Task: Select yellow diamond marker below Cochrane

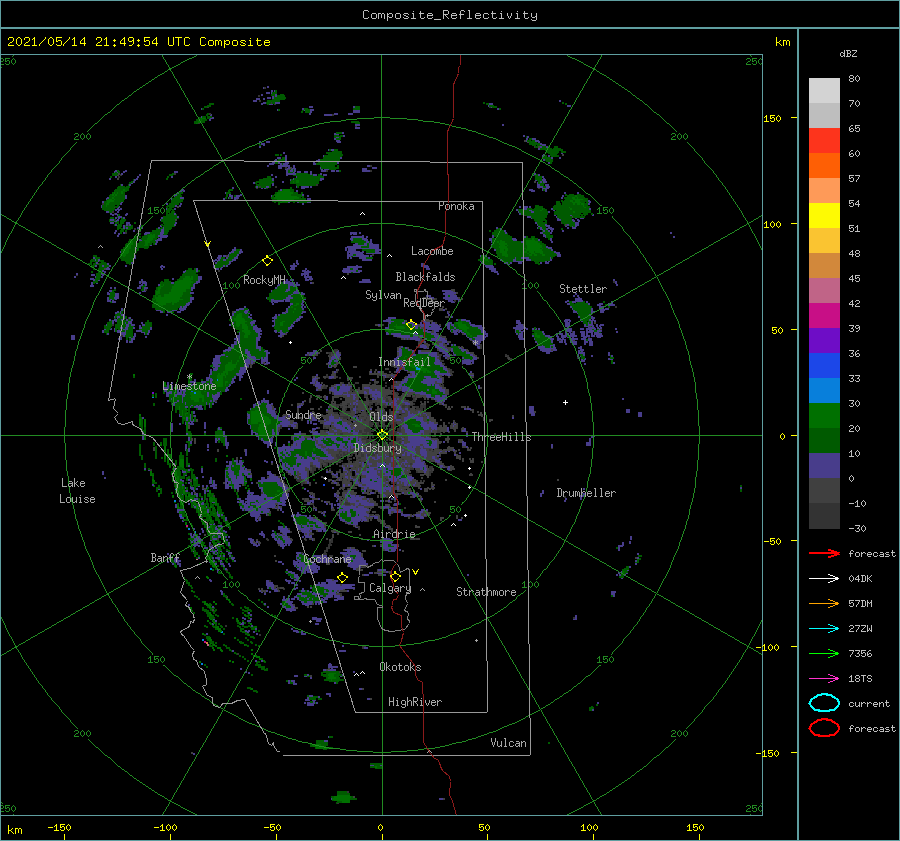Action: 342,578
